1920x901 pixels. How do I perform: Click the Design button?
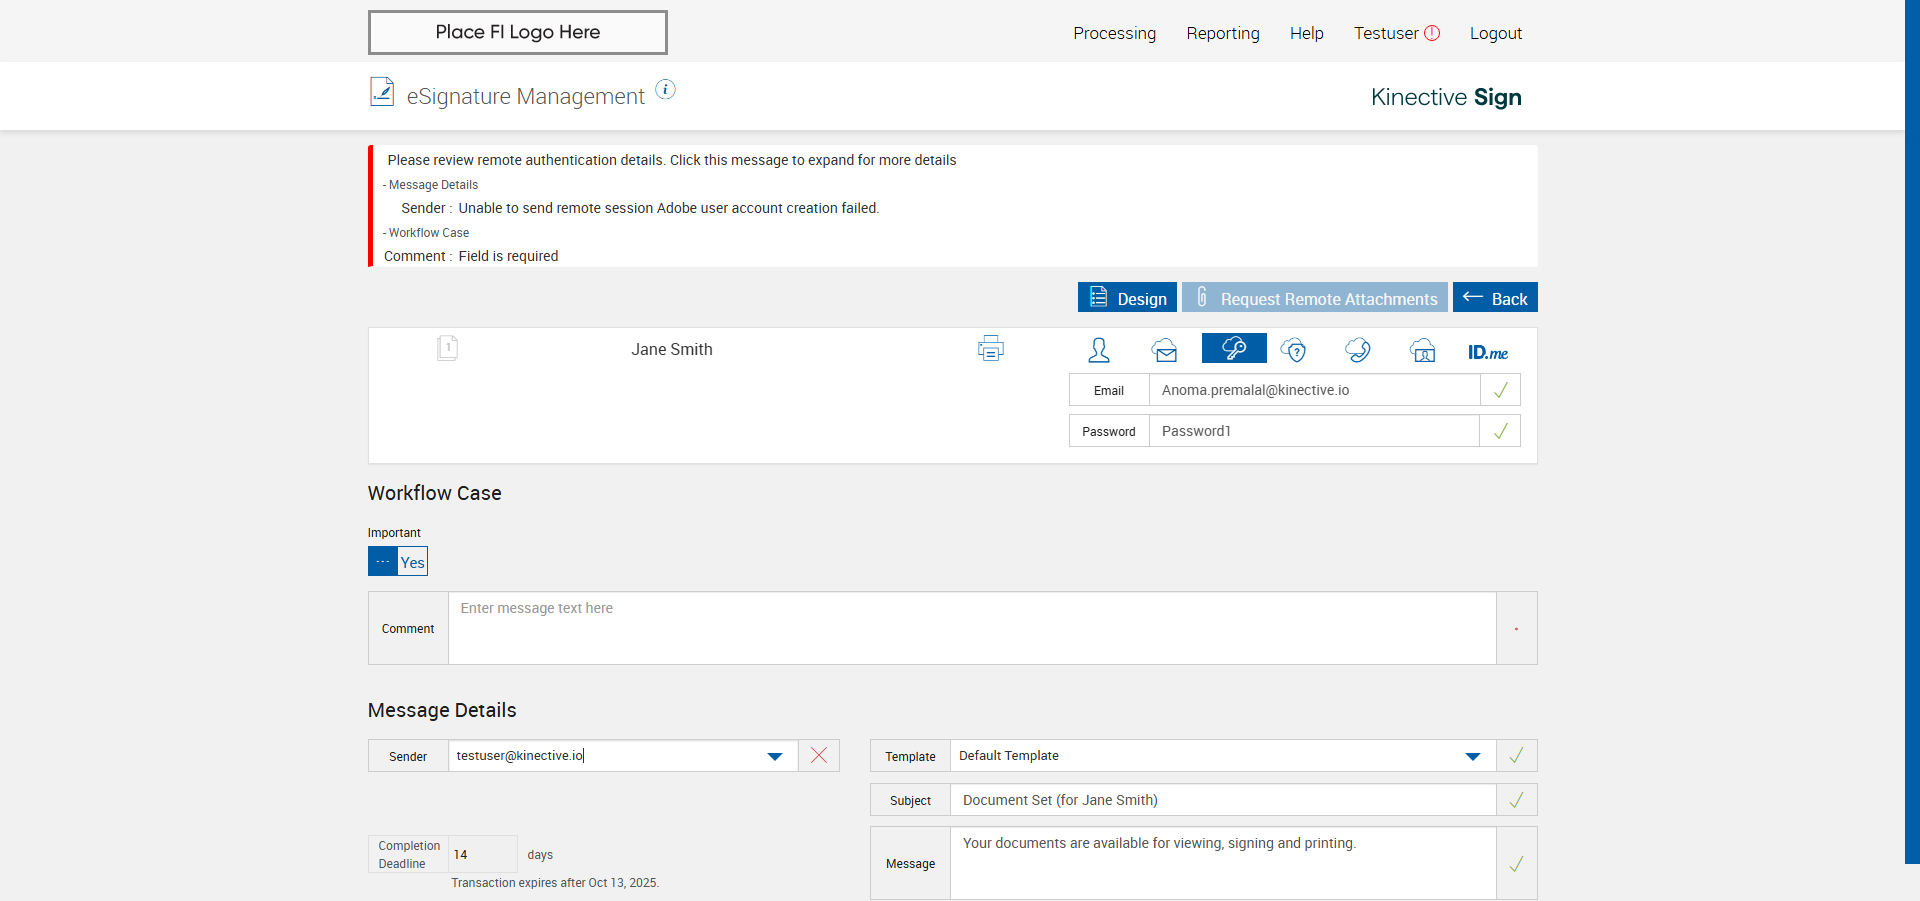tap(1127, 298)
